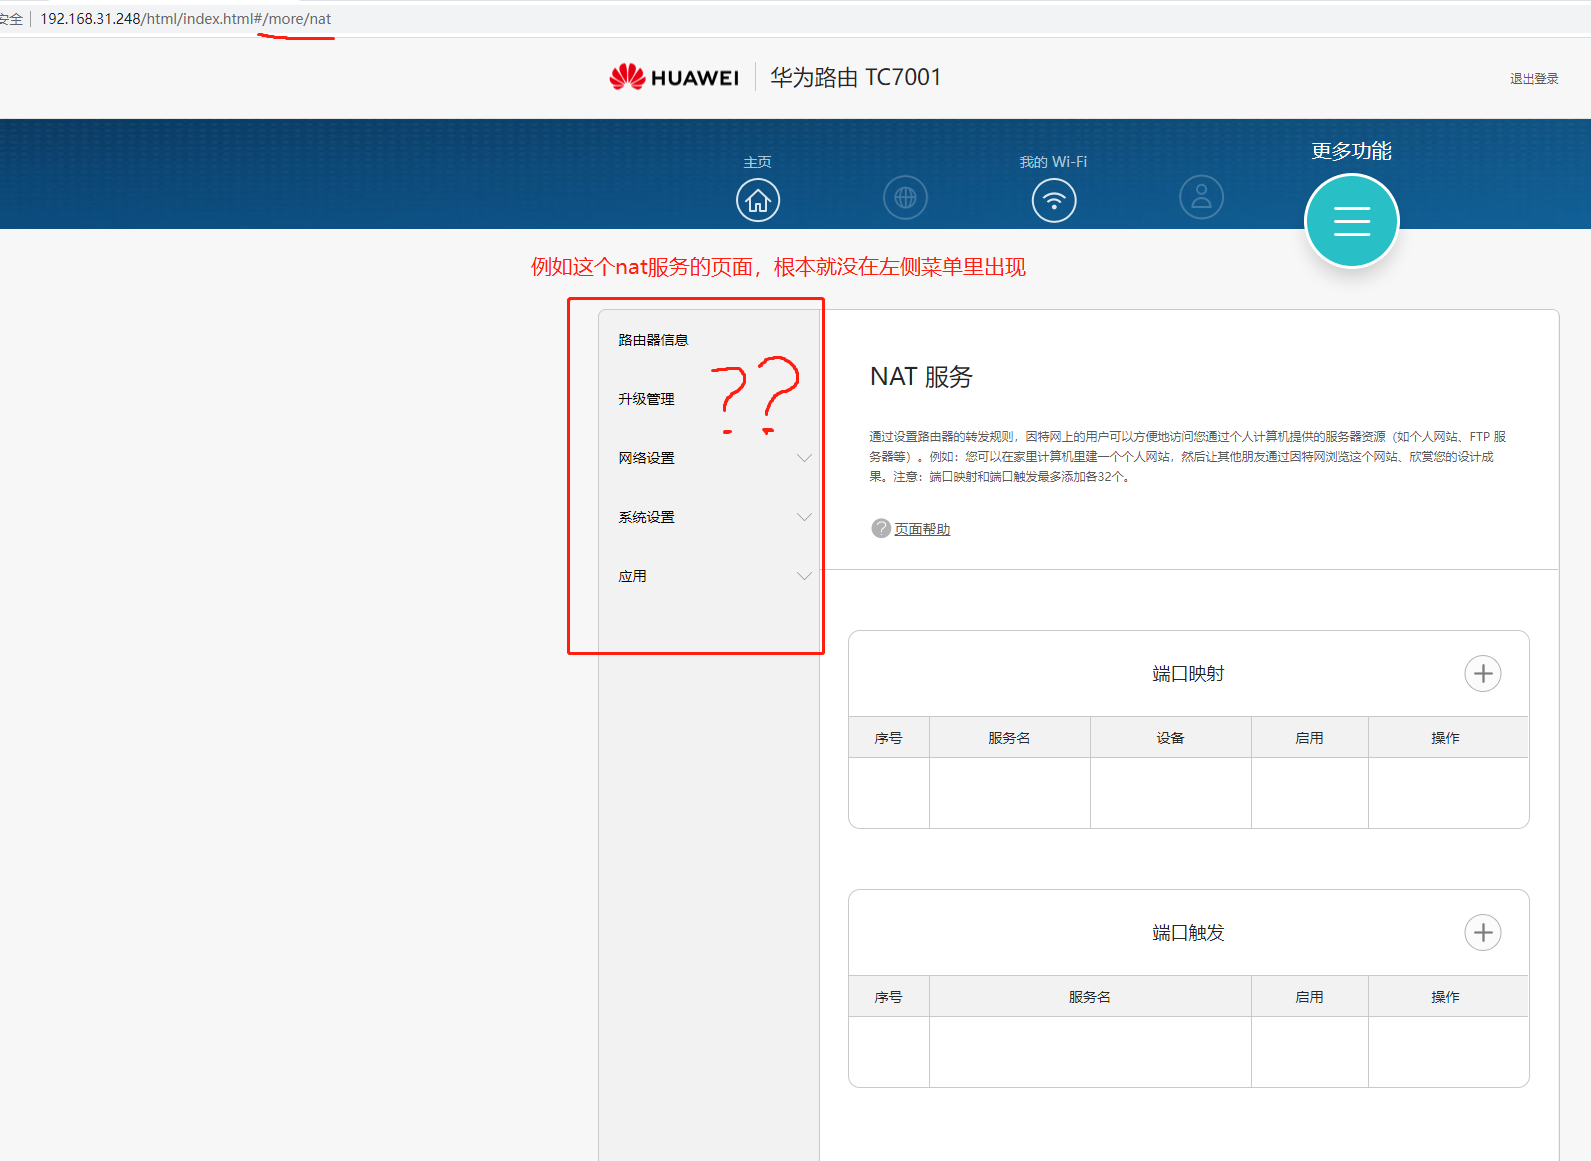Select 升级管理 in the sidebar
The height and width of the screenshot is (1161, 1591).
[646, 399]
